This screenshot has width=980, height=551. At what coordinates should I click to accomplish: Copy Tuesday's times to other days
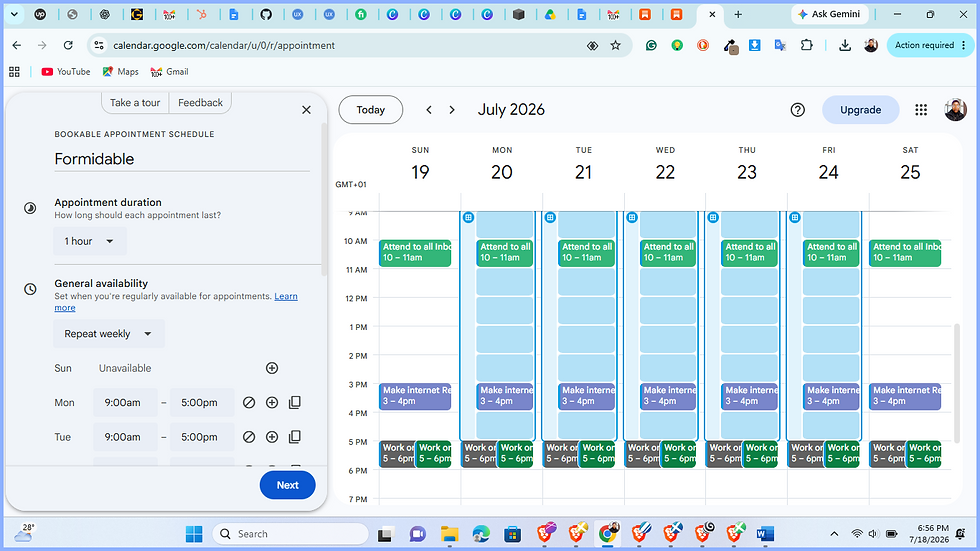coord(295,437)
